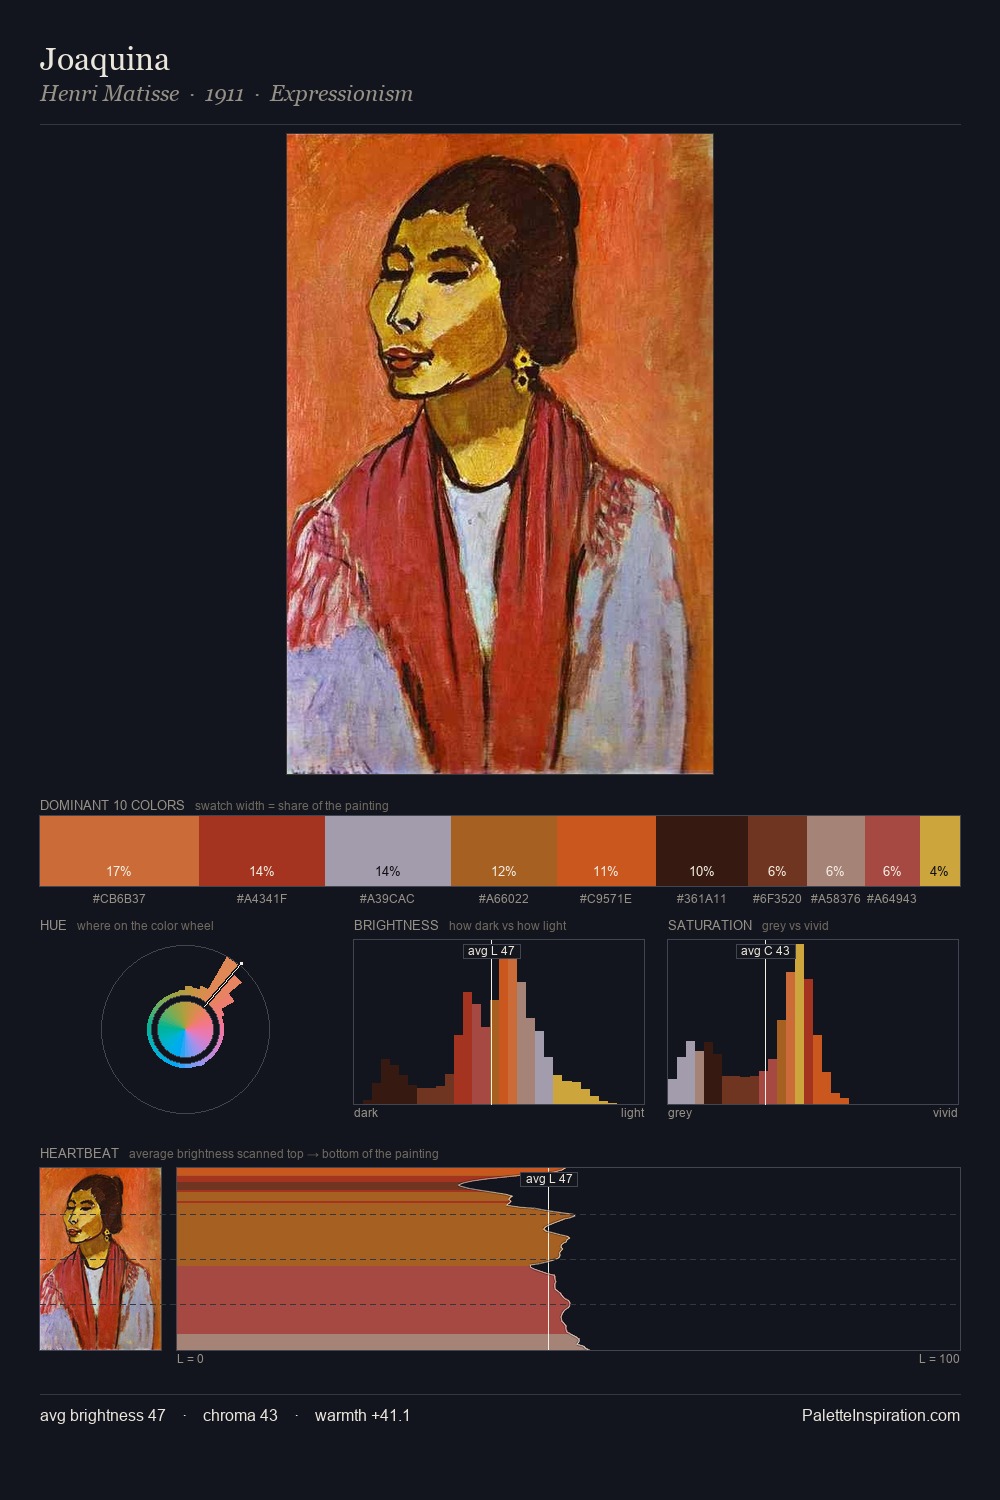Click the hex code #A58376
This screenshot has width=1000, height=1500.
click(835, 899)
